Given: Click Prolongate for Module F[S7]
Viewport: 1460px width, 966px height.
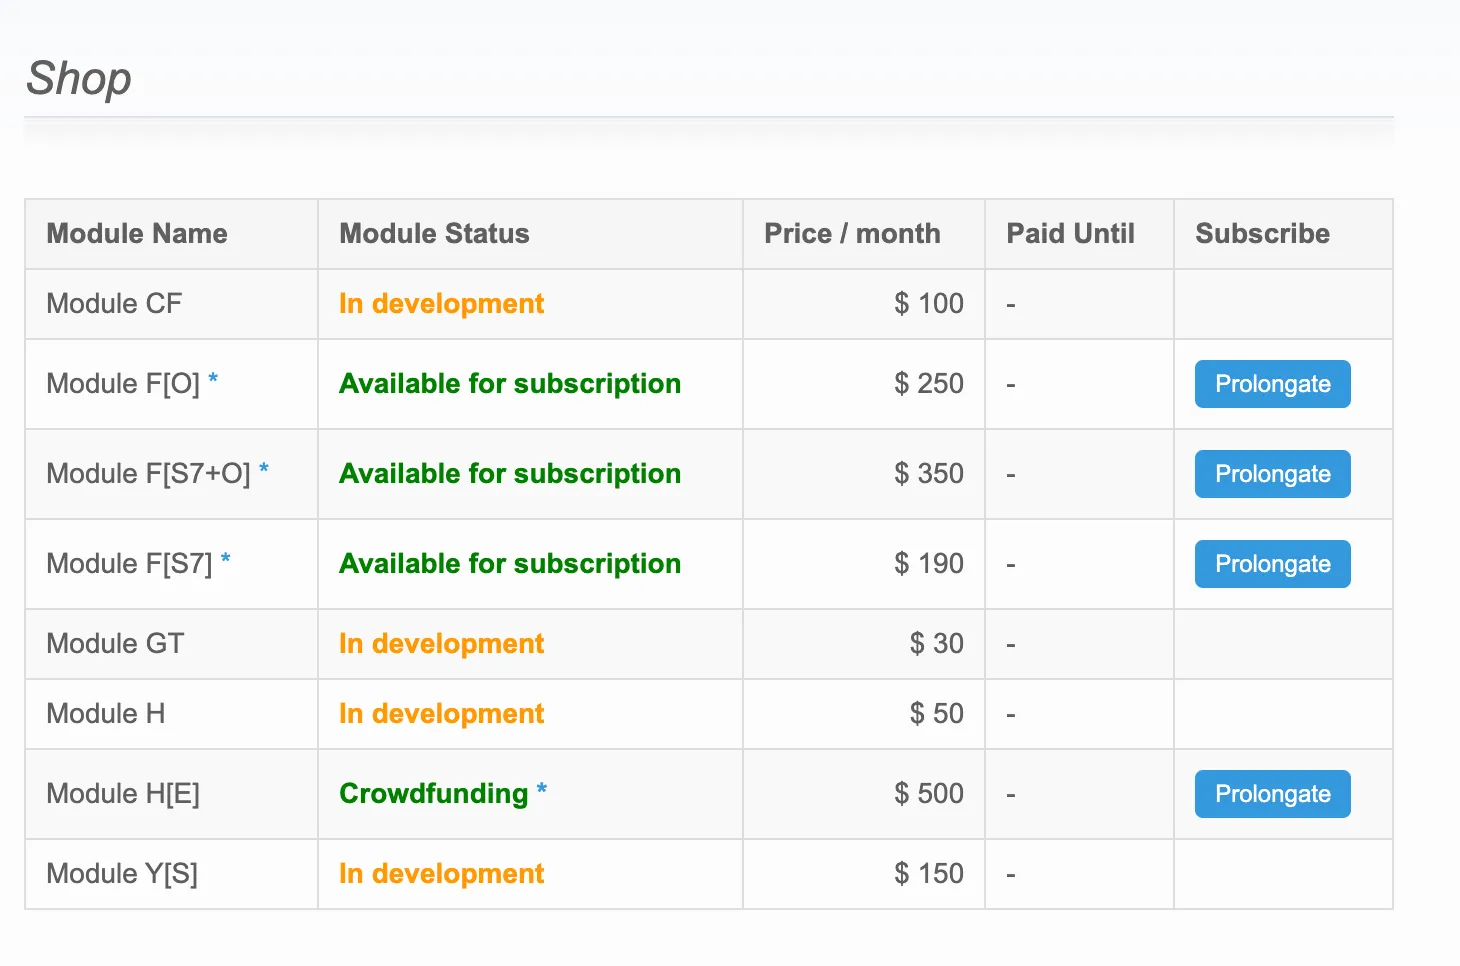Looking at the screenshot, I should (1272, 563).
